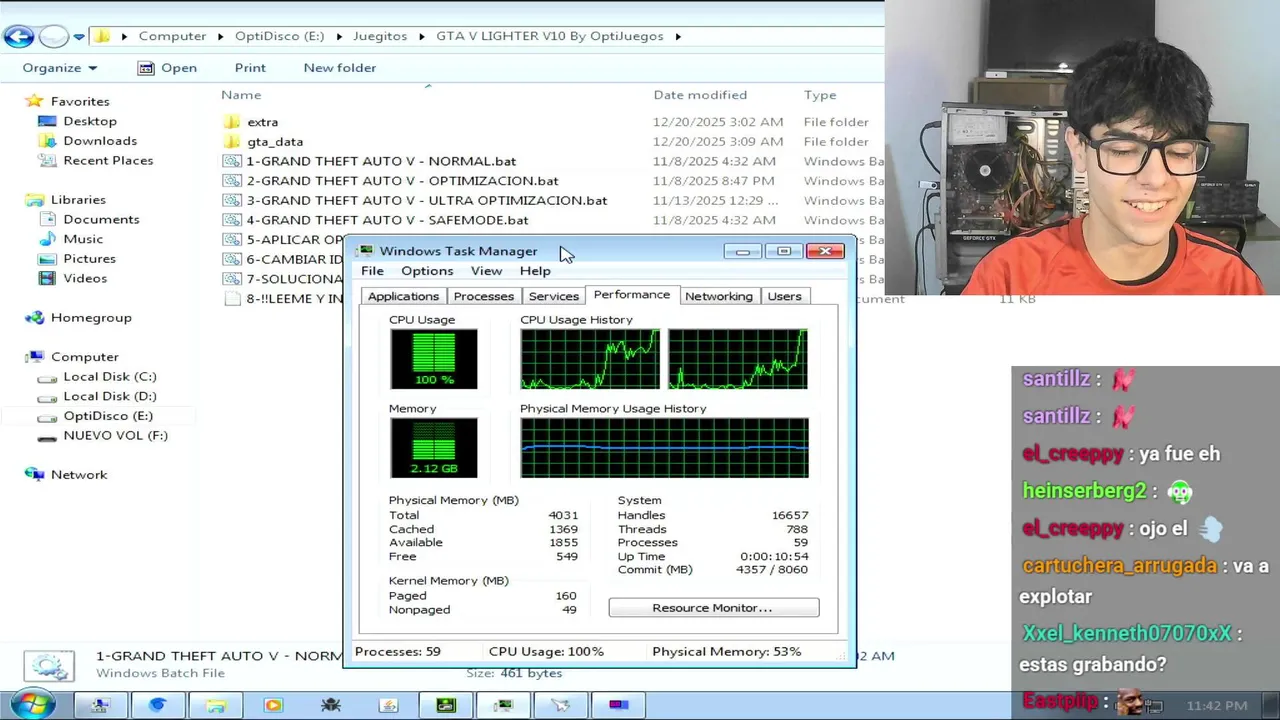Expand arrow after GTA V LIGHTER breadcrumb
Screen dimensions: 1280x720
678,36
